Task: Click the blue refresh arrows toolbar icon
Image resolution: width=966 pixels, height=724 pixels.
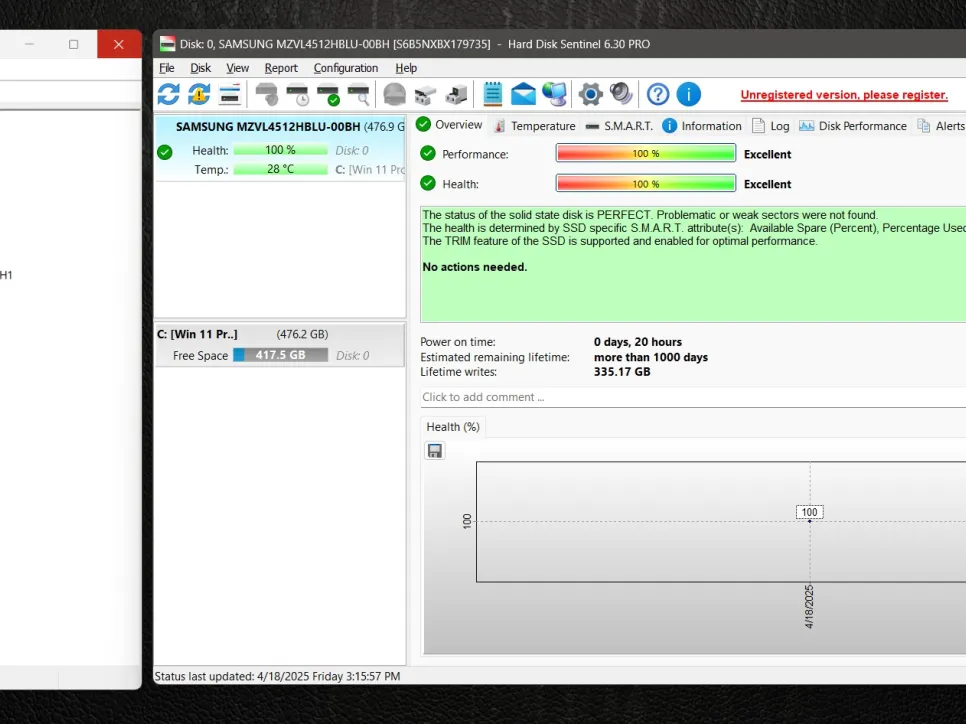Action: coord(168,94)
